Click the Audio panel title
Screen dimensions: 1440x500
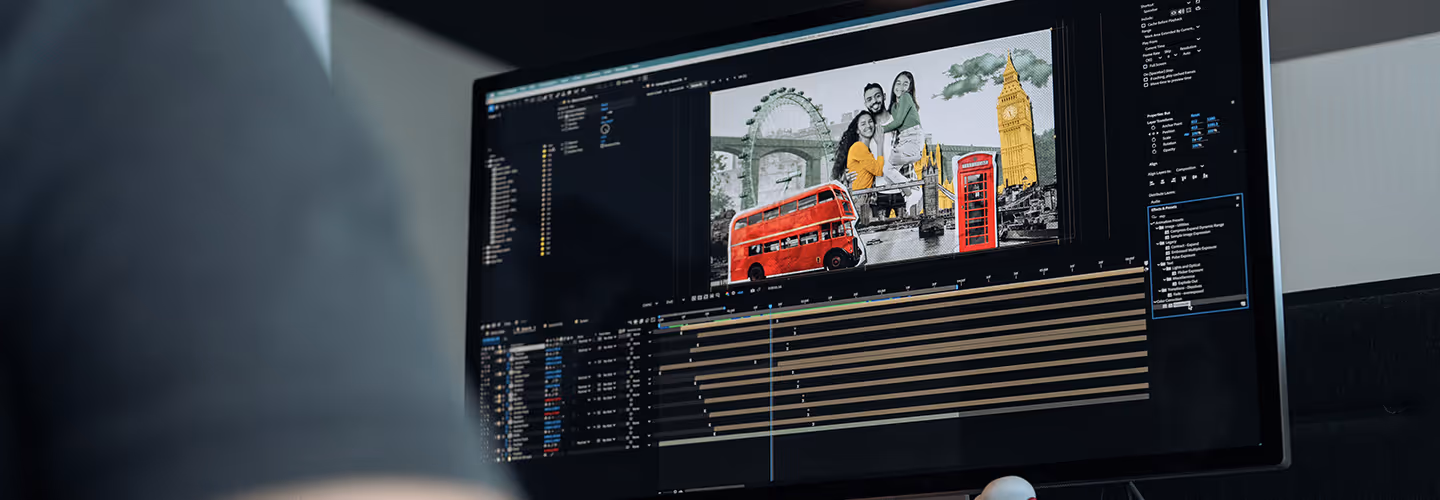point(1155,203)
